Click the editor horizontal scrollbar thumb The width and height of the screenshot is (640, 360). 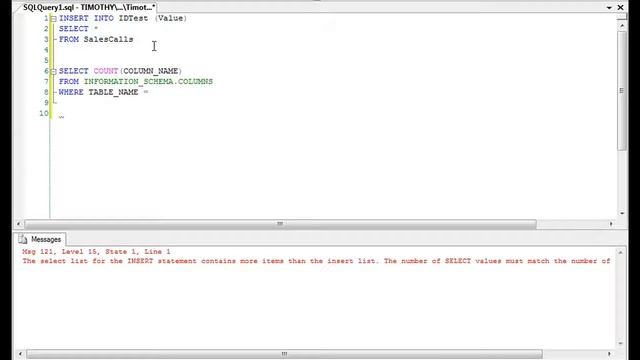[280, 224]
